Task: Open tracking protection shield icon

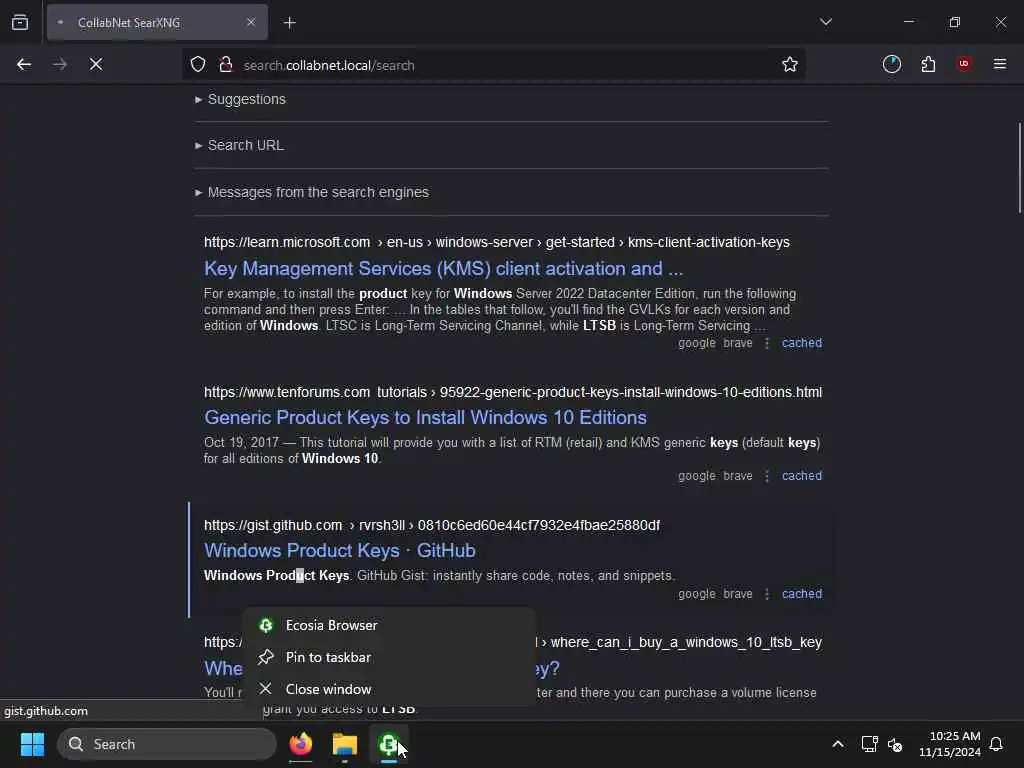Action: pyautogui.click(x=198, y=64)
